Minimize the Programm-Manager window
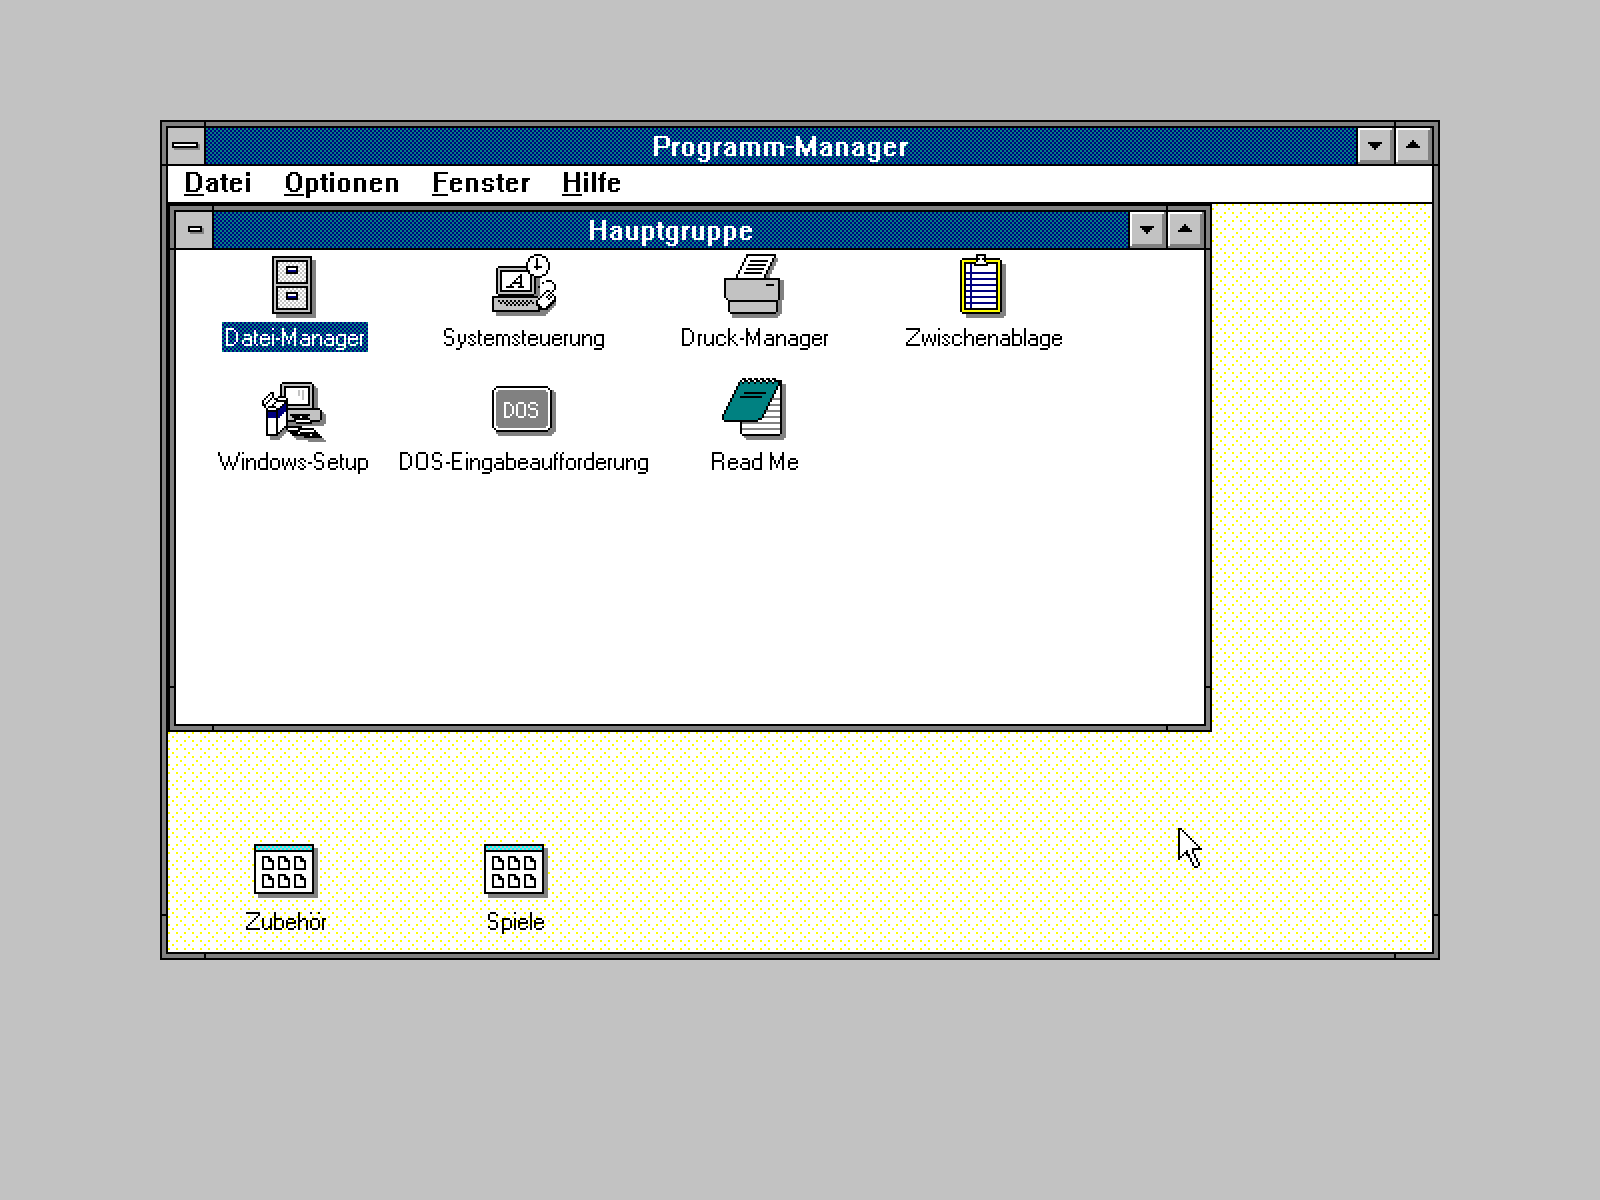This screenshot has width=1600, height=1200. click(x=1375, y=146)
